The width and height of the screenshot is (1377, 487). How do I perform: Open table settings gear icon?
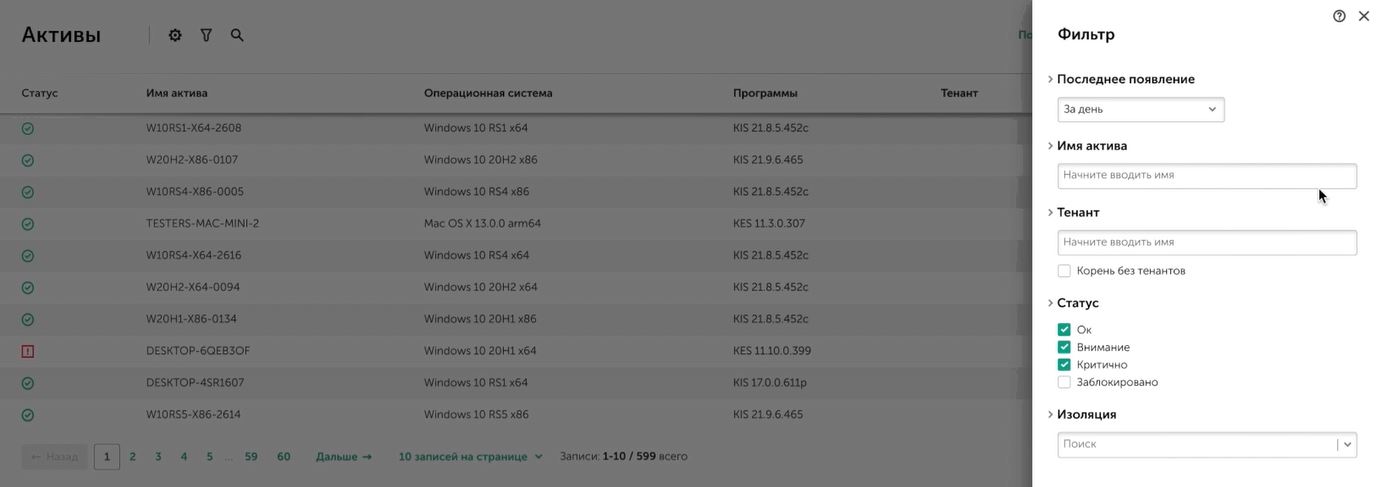click(175, 35)
